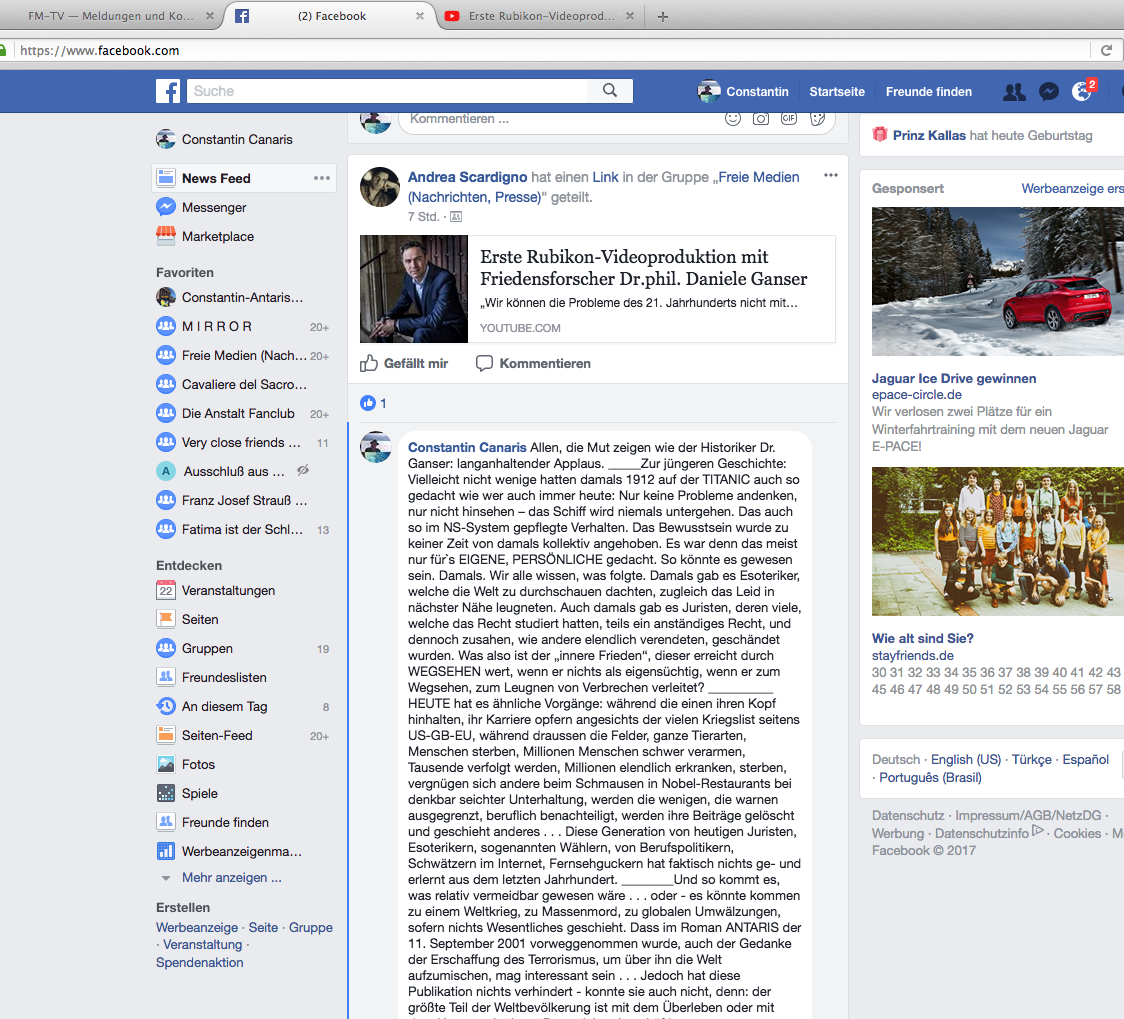Click the Facebook search field
The height and width of the screenshot is (1019, 1124).
pos(387,91)
